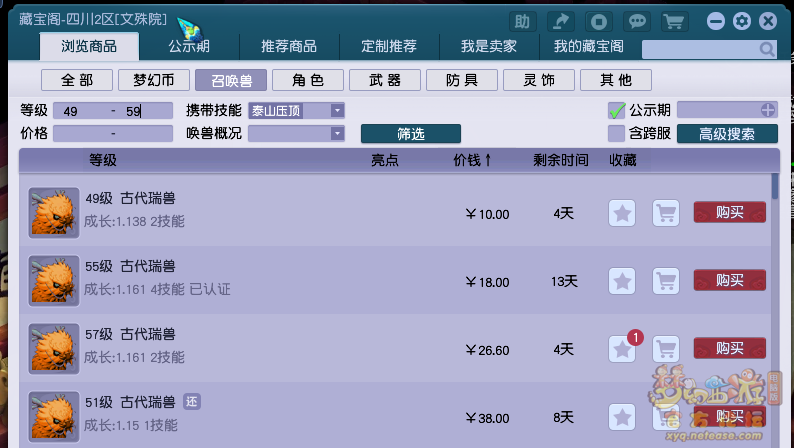
Task: Open the 唤兽概况 dropdown
Action: click(x=337, y=133)
